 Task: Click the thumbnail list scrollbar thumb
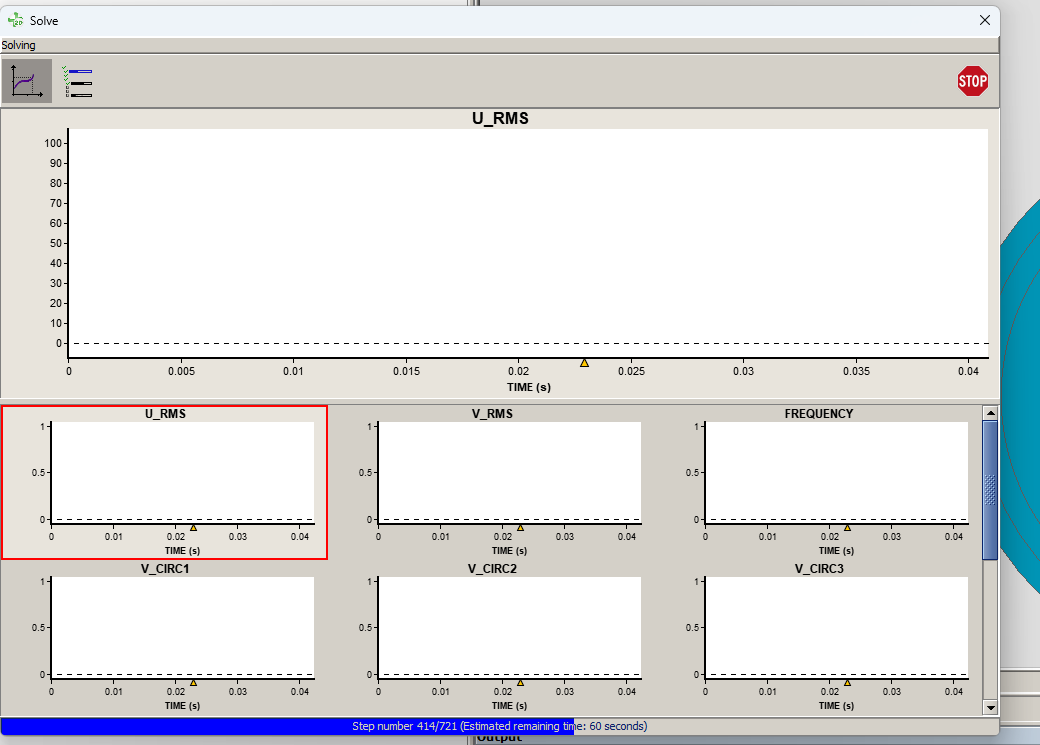click(x=990, y=490)
